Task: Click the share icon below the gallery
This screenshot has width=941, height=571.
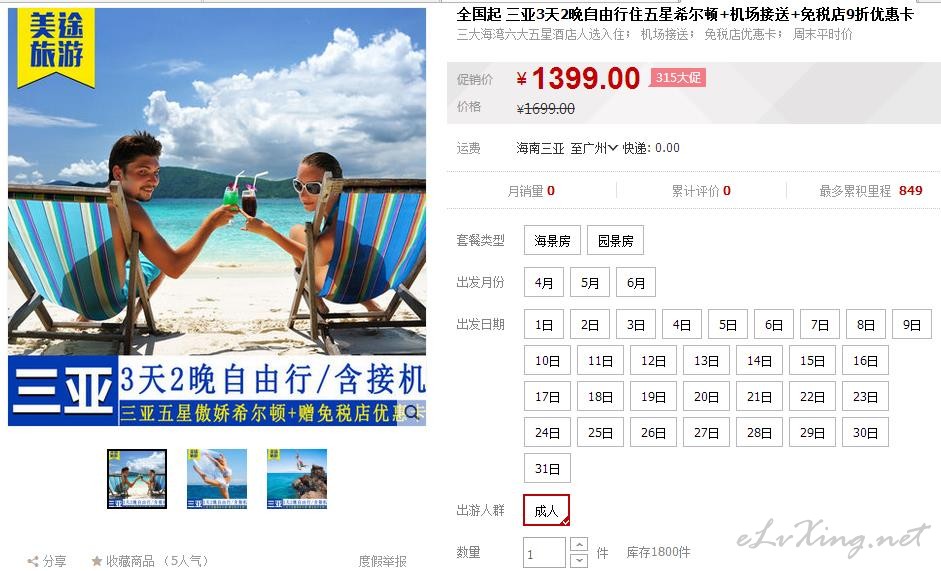Action: pos(34,561)
